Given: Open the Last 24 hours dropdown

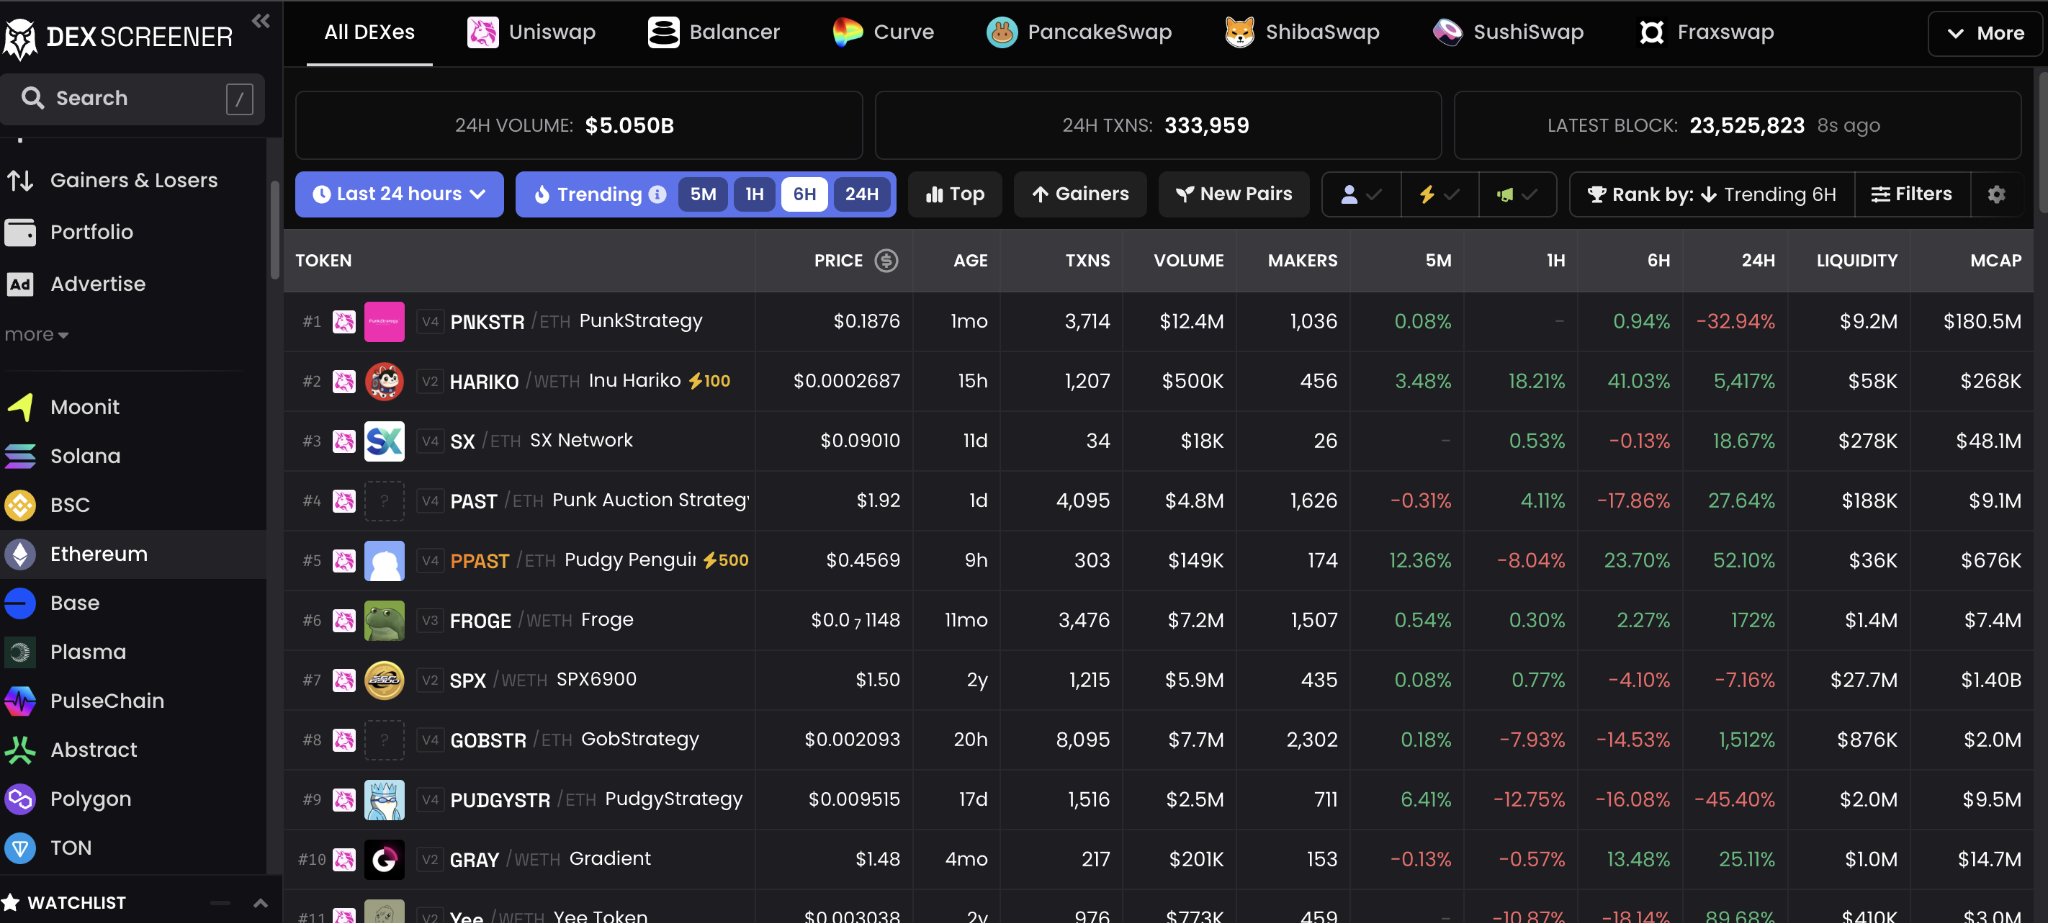Looking at the screenshot, I should coord(399,194).
